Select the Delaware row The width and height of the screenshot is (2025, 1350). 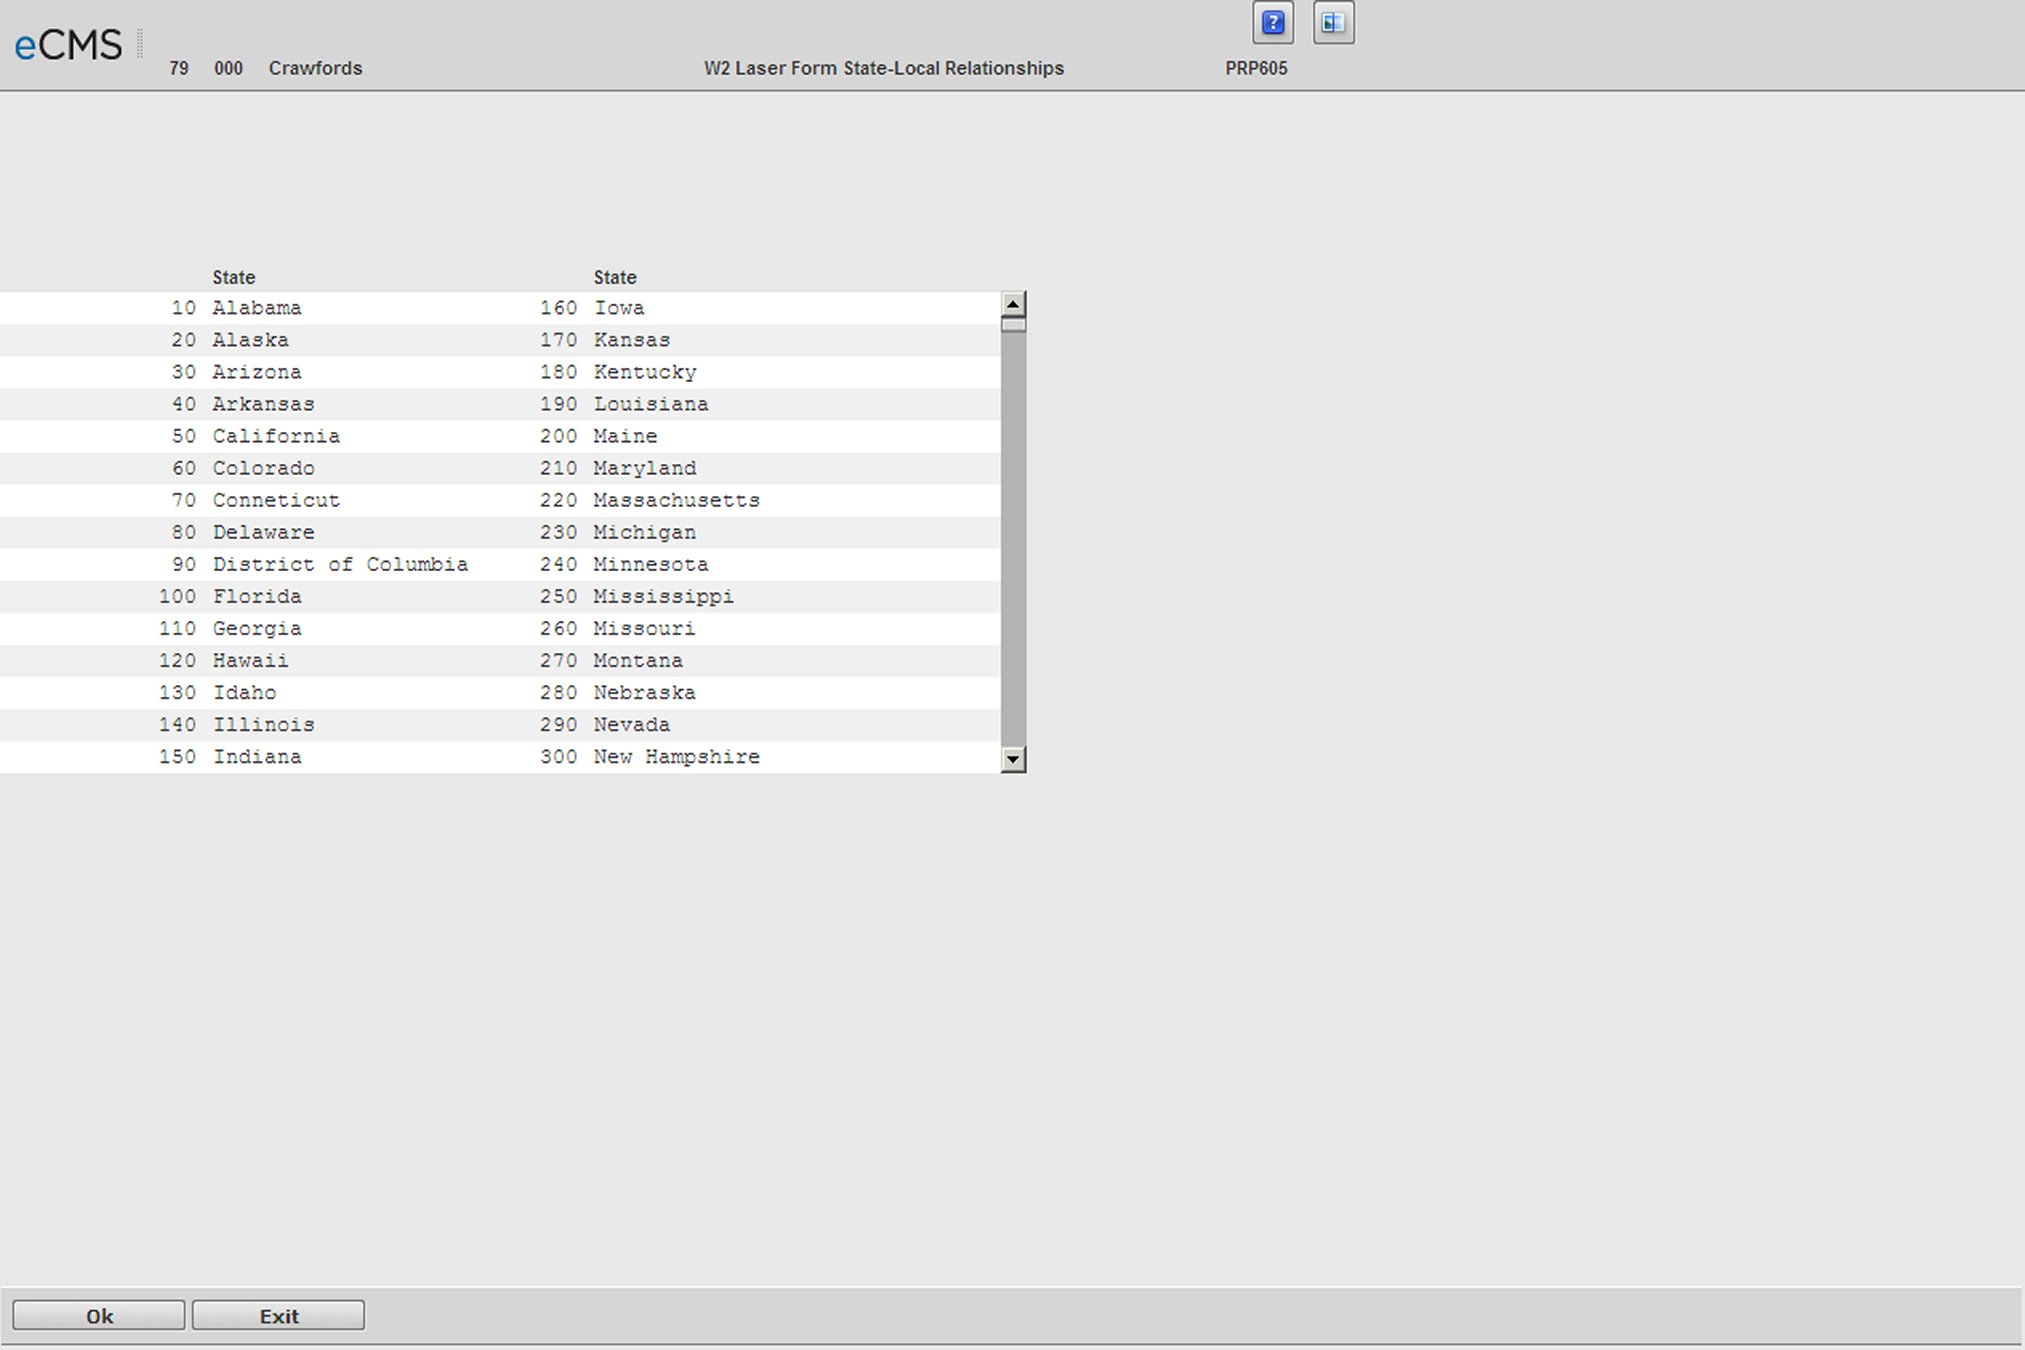pyautogui.click(x=264, y=532)
